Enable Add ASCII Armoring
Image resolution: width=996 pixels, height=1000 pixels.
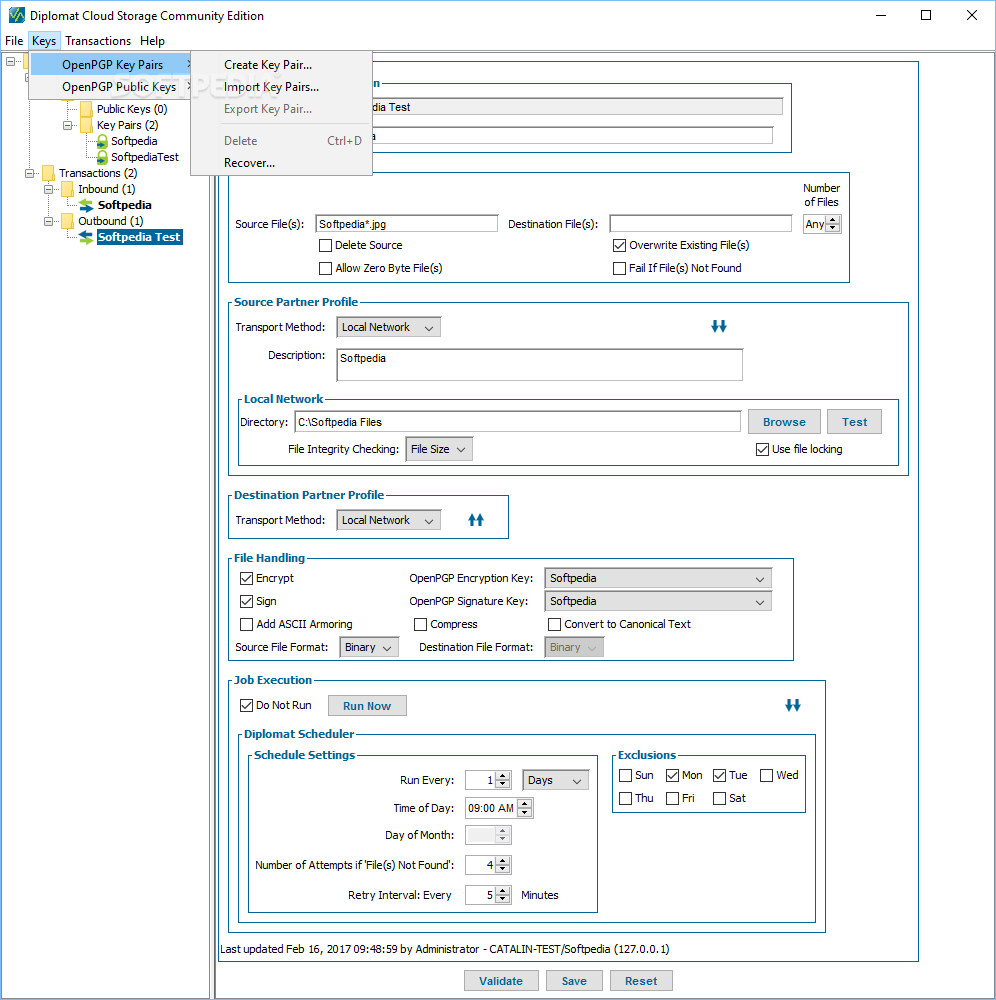246,624
